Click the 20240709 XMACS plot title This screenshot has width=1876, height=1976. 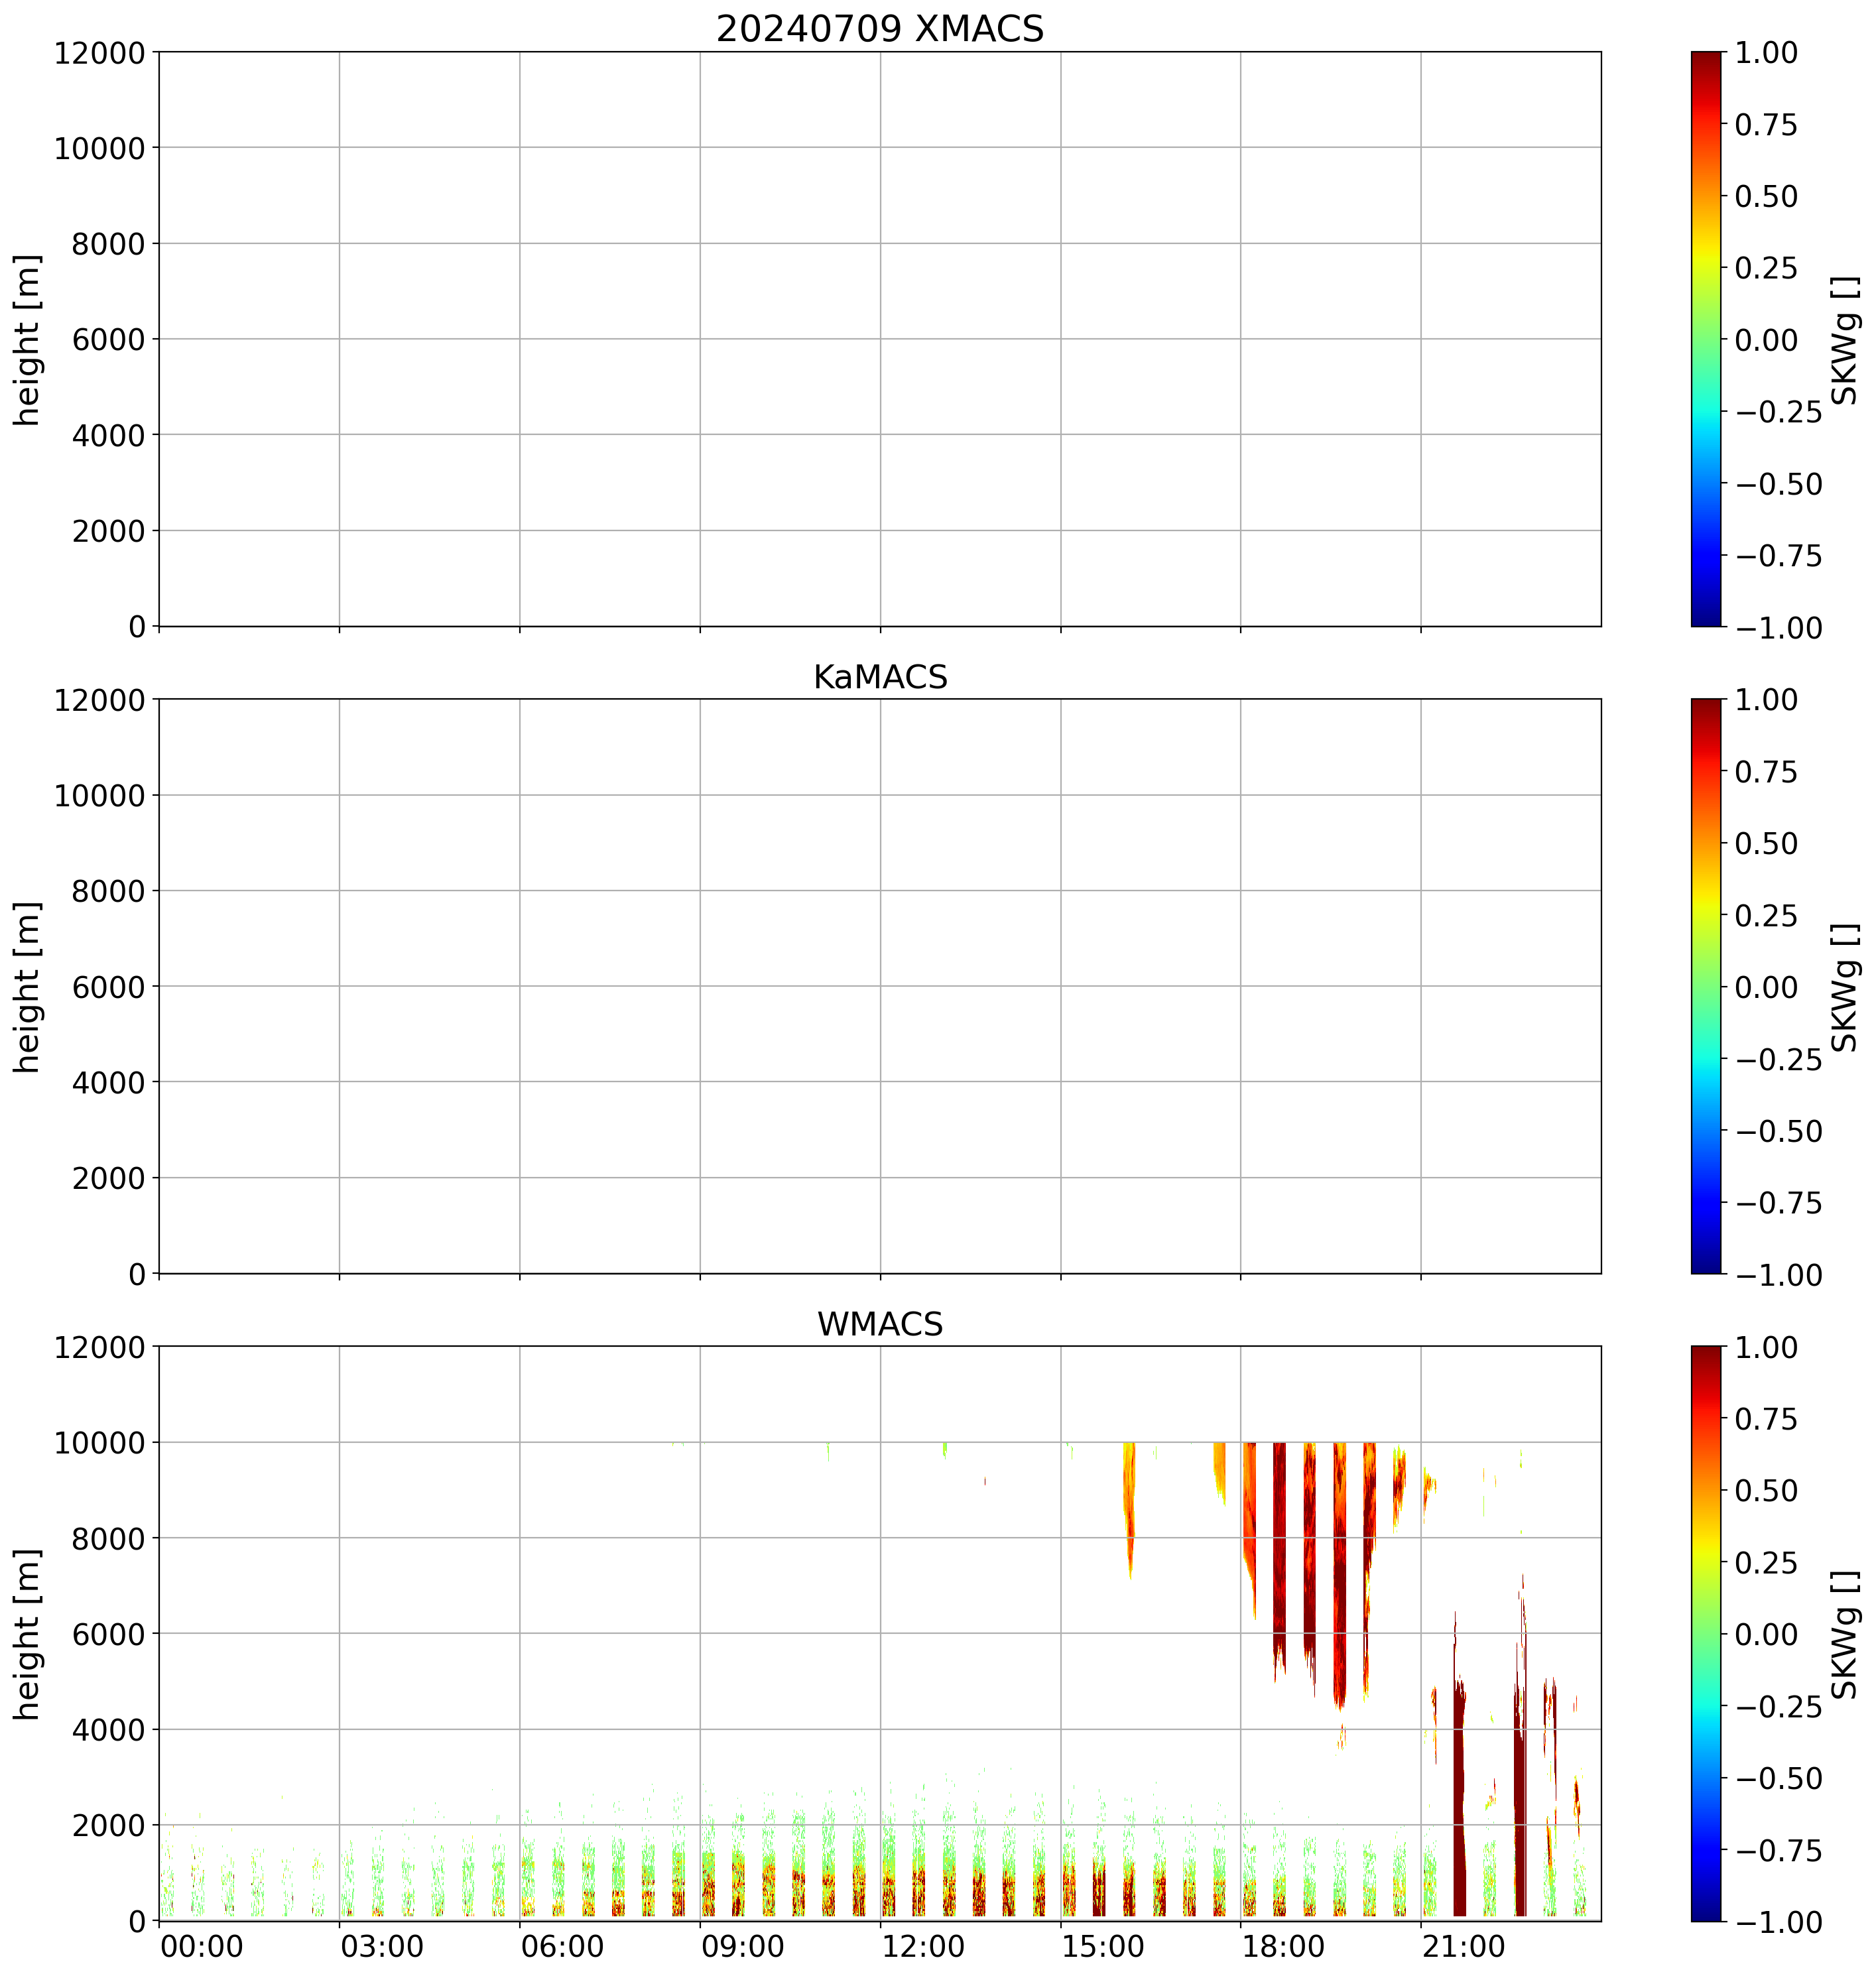[879, 29]
